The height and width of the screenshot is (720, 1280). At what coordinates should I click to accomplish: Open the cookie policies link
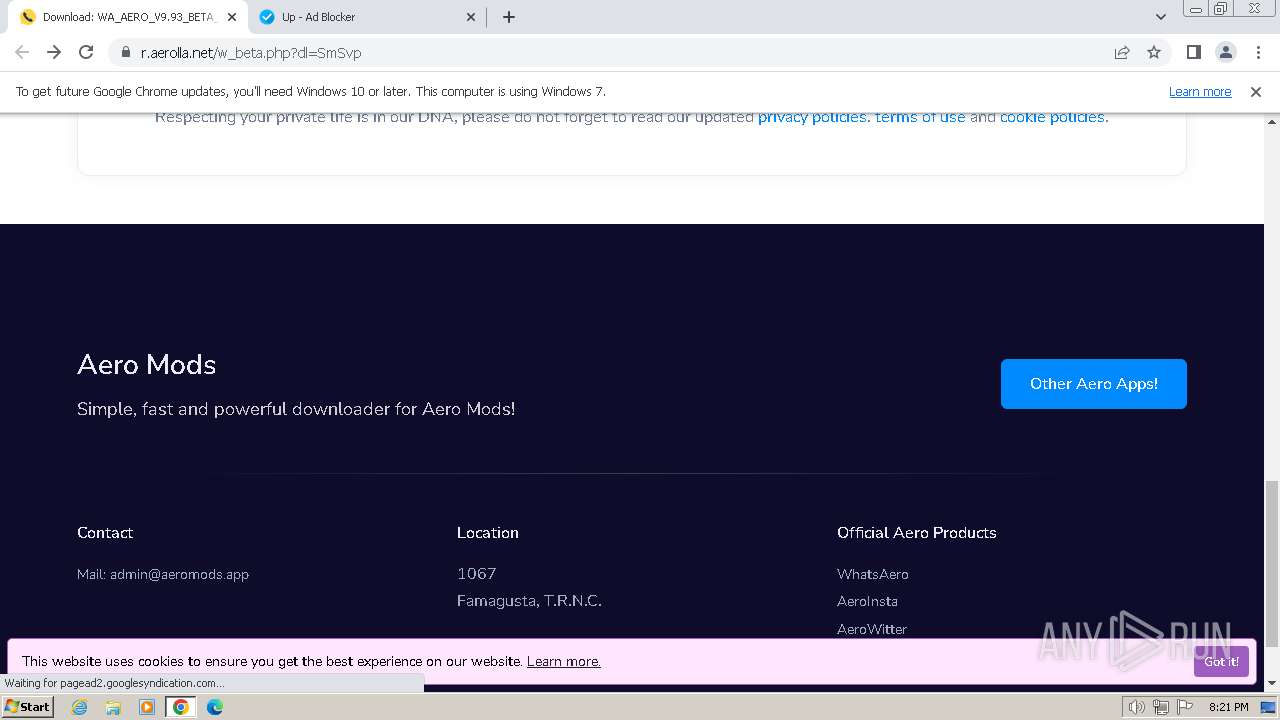1052,117
